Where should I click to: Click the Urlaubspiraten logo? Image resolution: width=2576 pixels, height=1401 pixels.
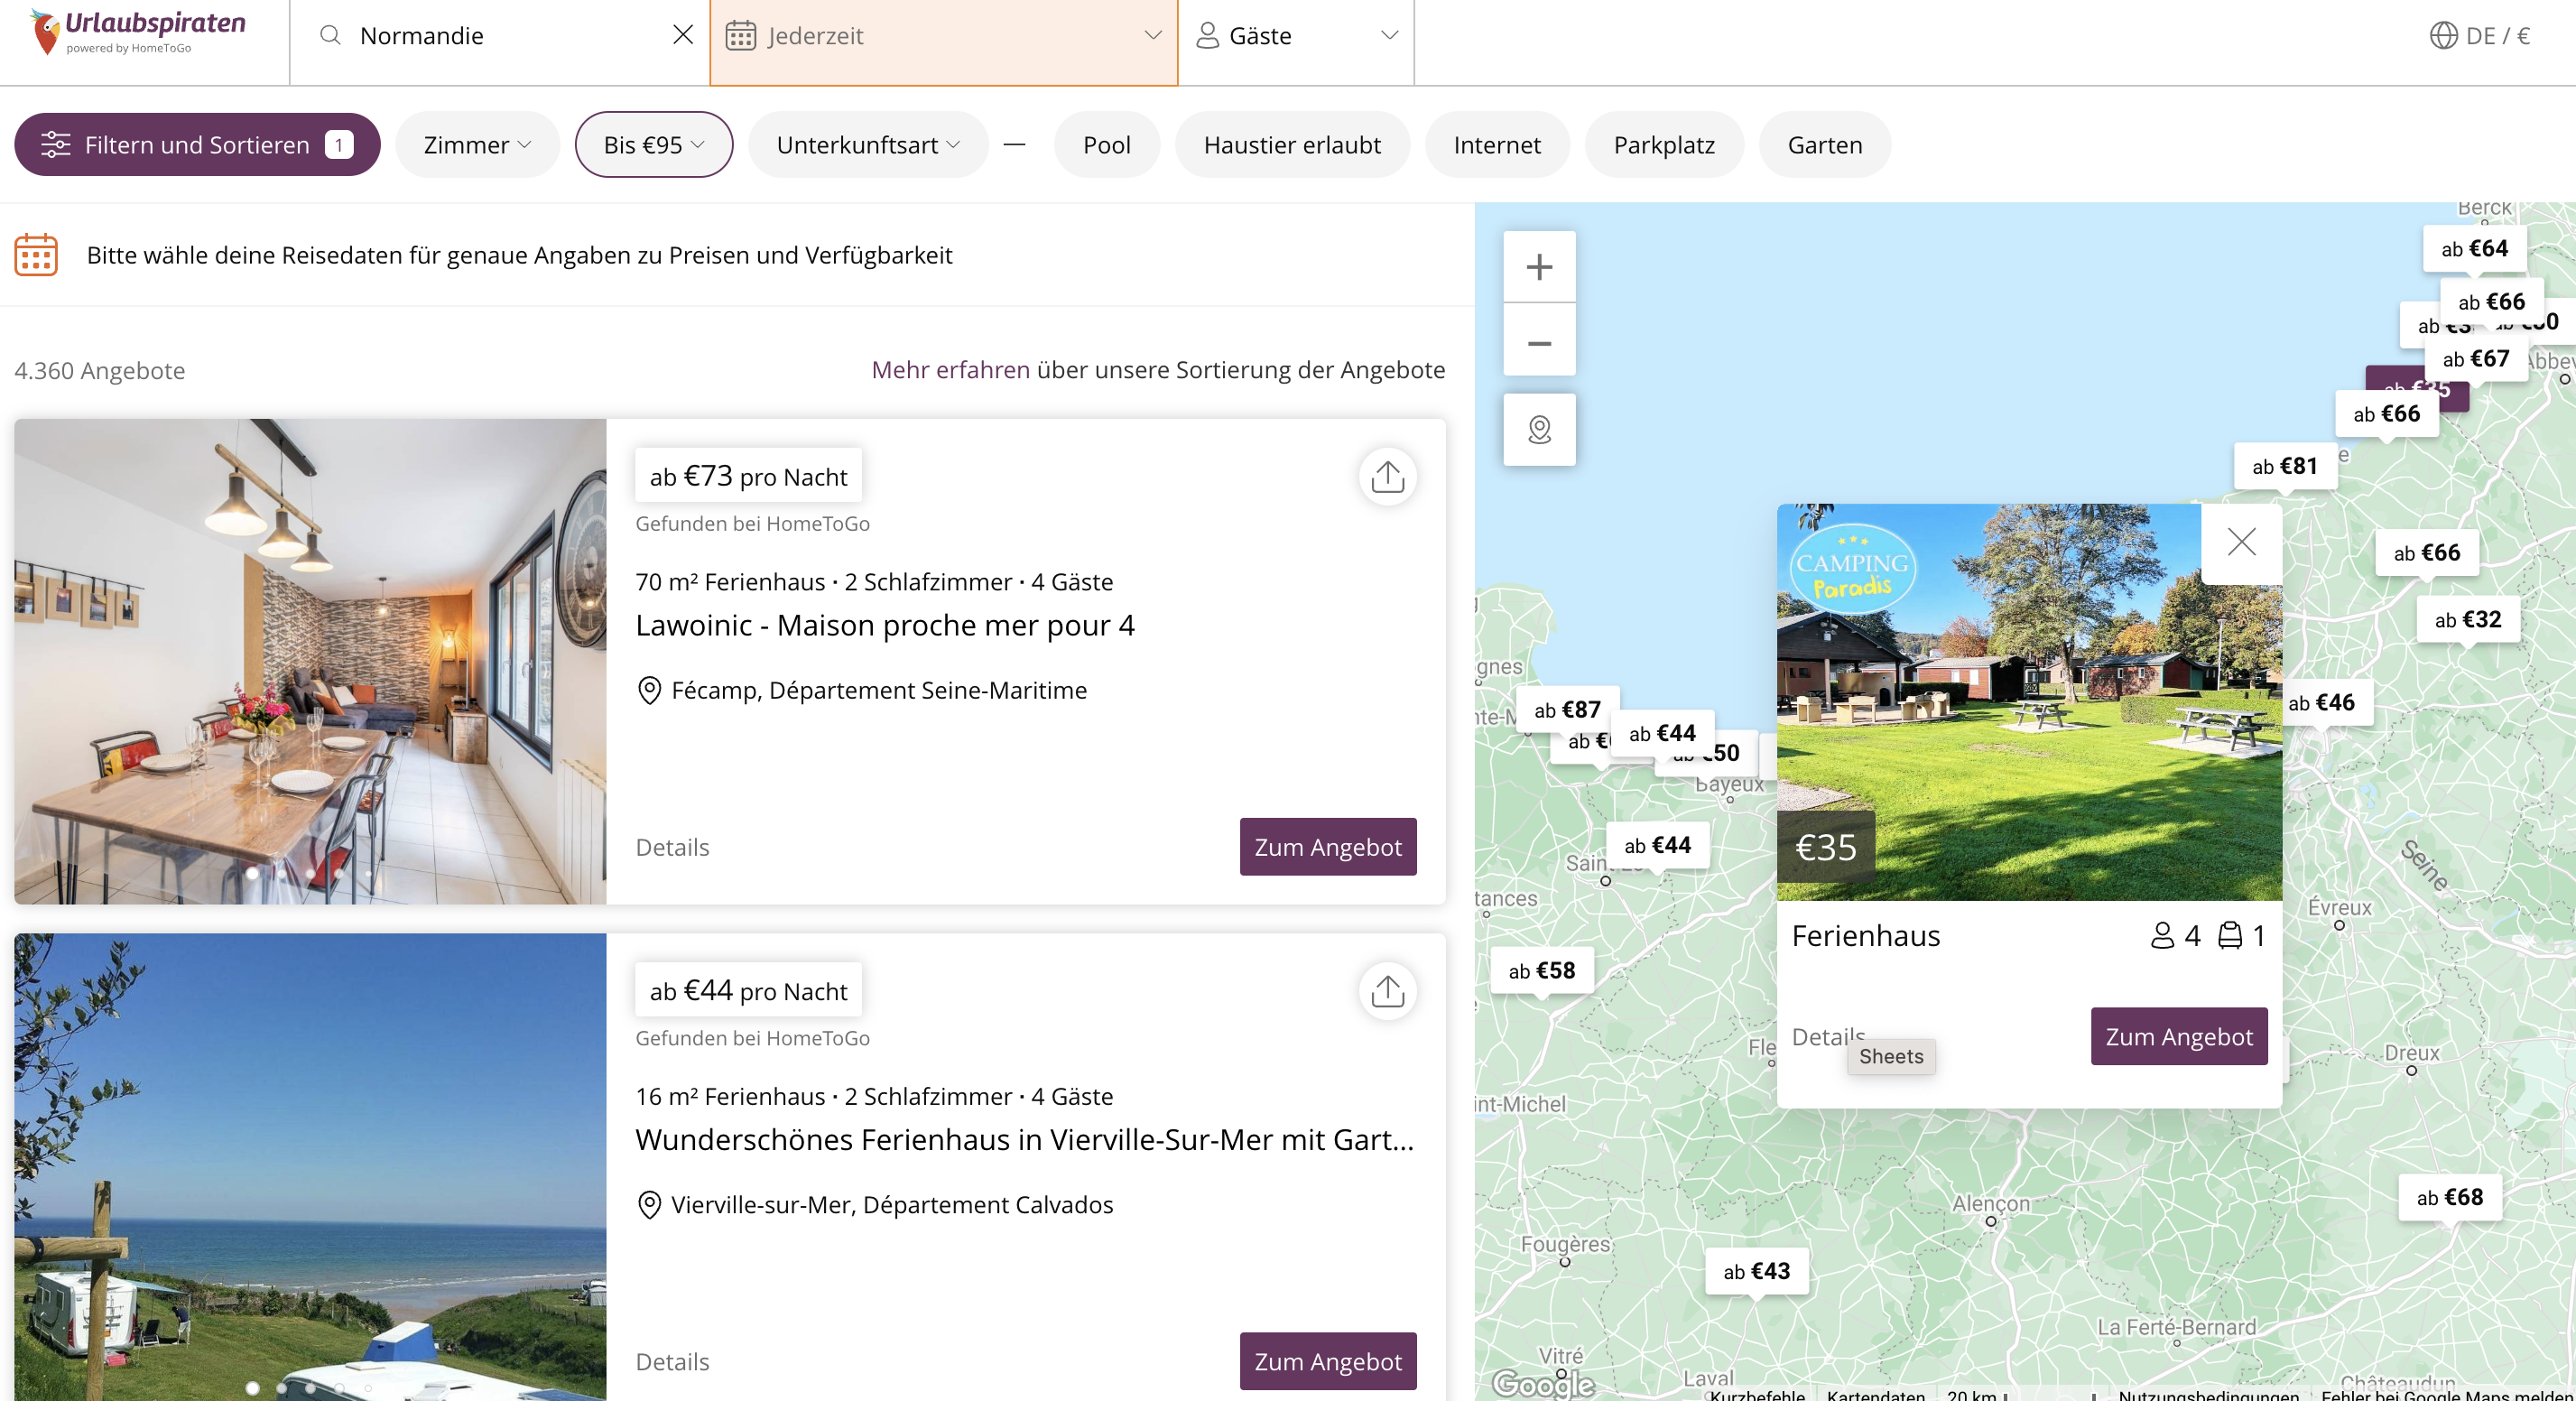[x=138, y=32]
